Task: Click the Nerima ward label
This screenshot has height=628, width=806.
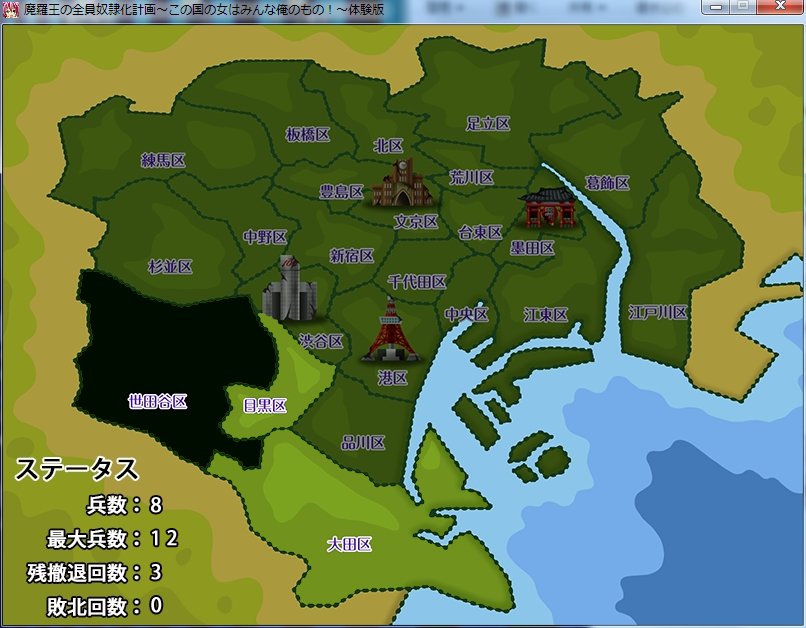Action: coord(163,159)
